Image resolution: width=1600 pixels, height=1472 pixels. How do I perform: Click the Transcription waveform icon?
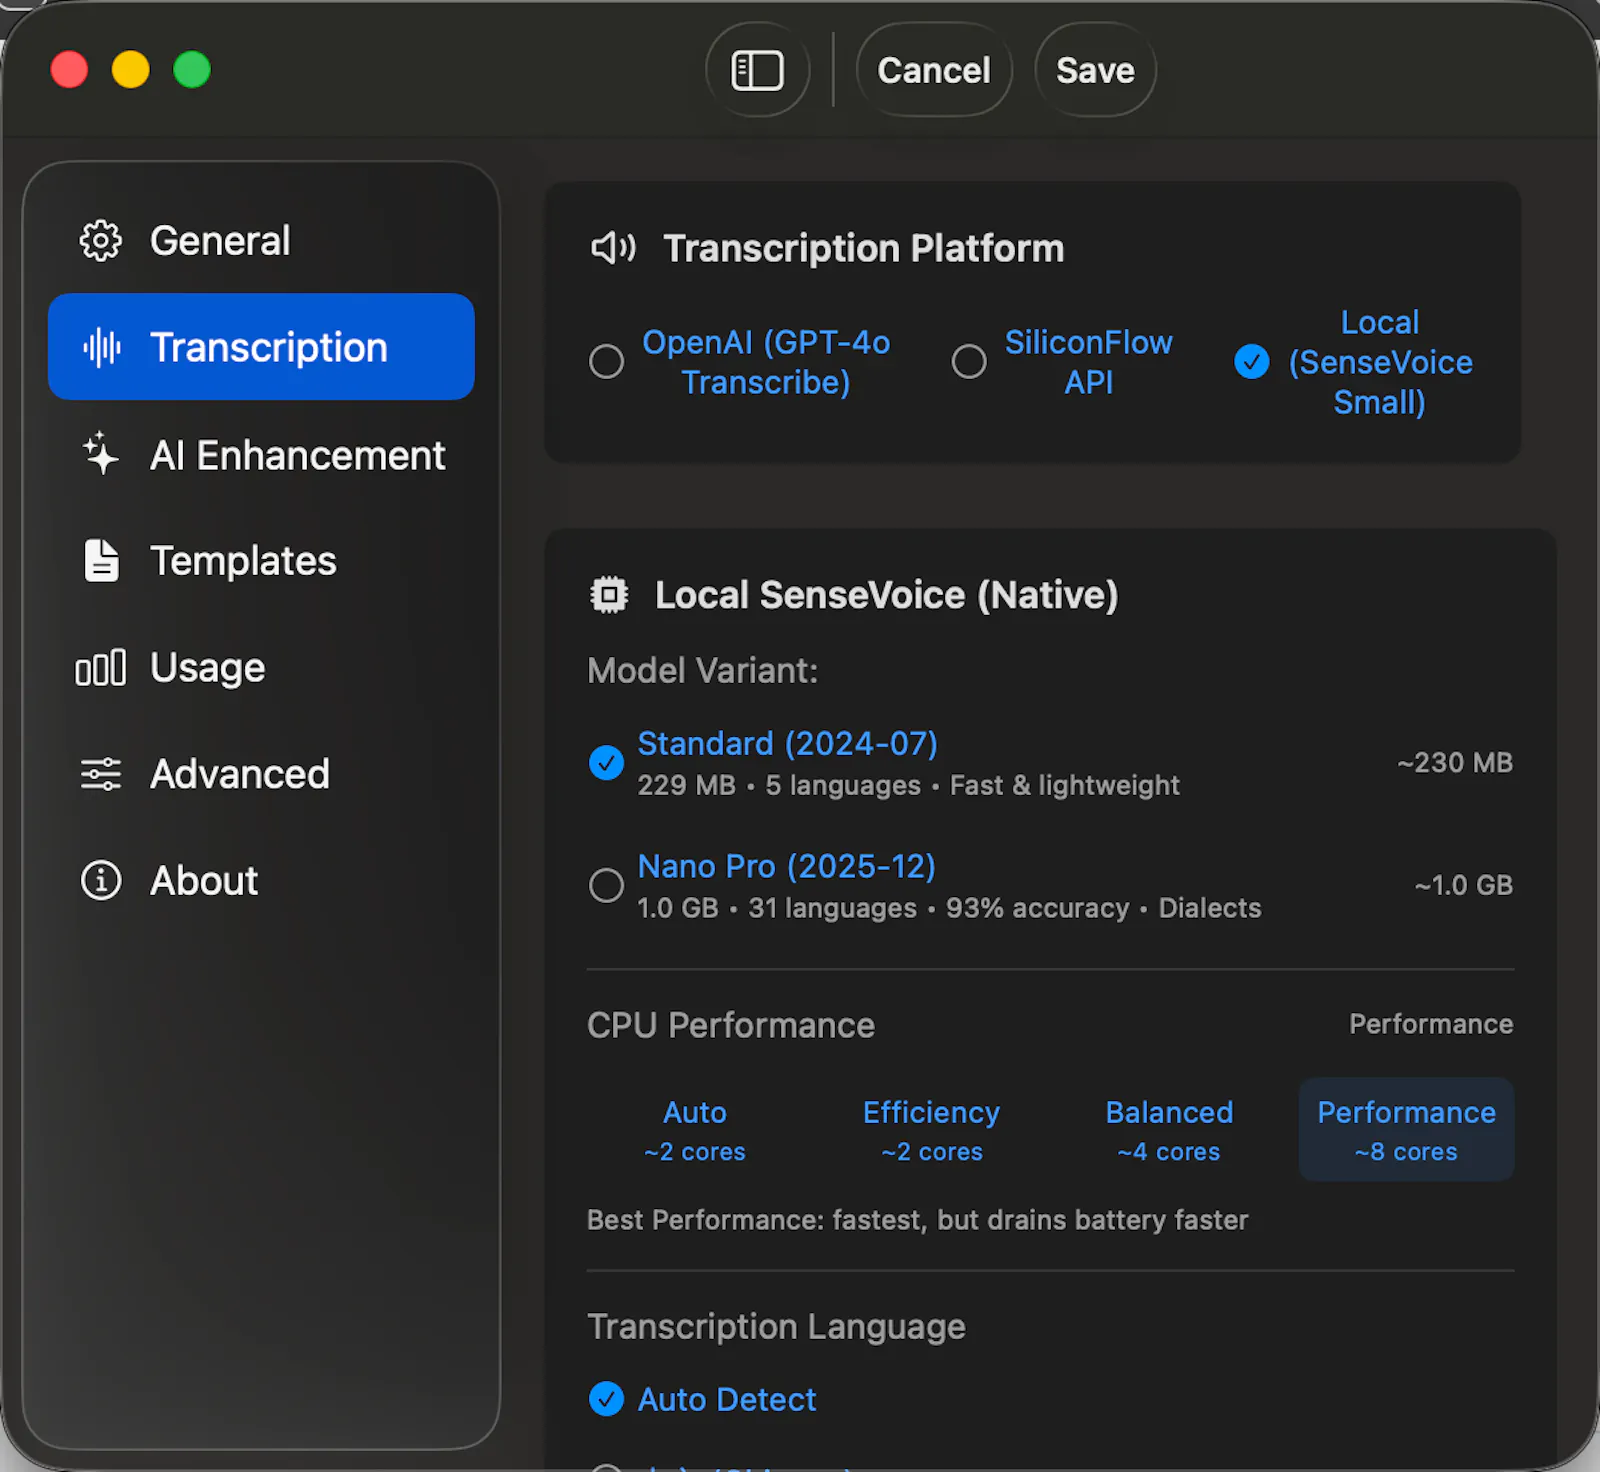pos(101,347)
